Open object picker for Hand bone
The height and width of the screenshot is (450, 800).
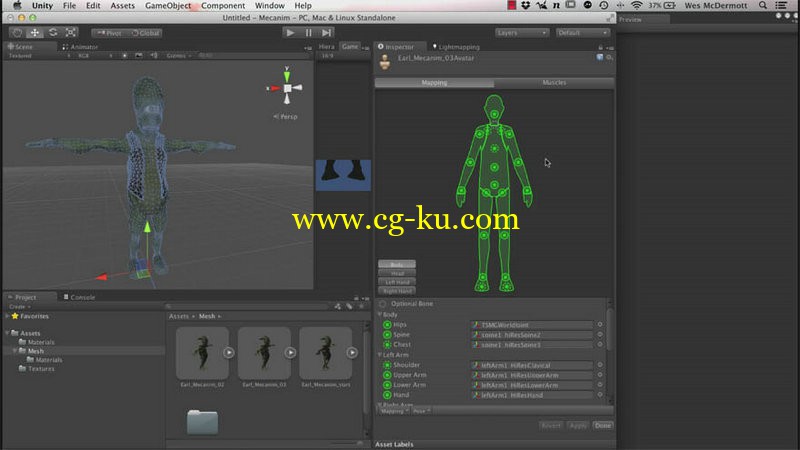click(x=600, y=394)
